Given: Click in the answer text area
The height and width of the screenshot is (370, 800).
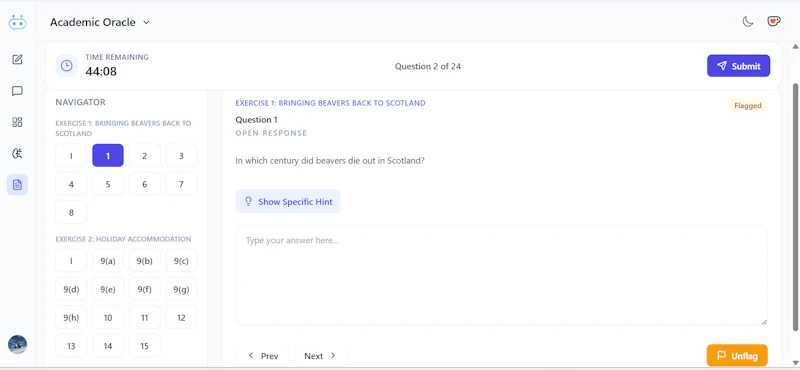Looking at the screenshot, I should pyautogui.click(x=501, y=275).
